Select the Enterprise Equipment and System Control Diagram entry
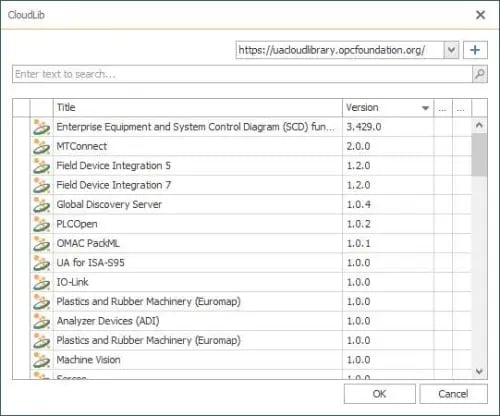Screen dimensions: 500x416 [x=195, y=127]
